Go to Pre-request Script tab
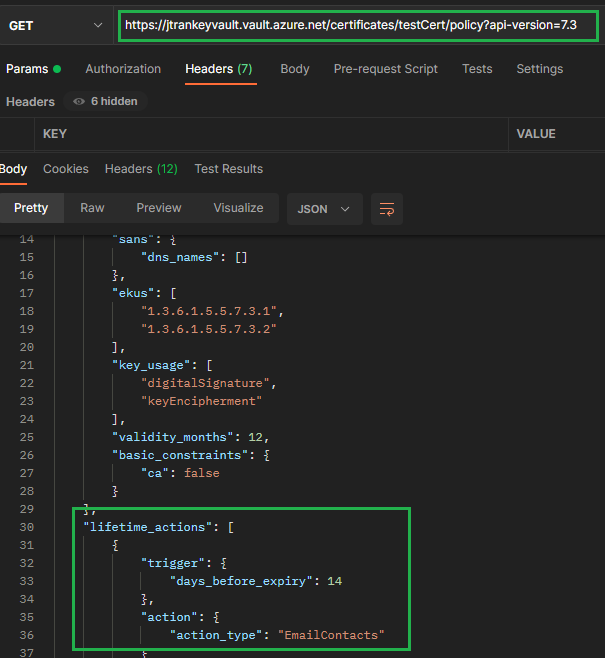 click(386, 69)
